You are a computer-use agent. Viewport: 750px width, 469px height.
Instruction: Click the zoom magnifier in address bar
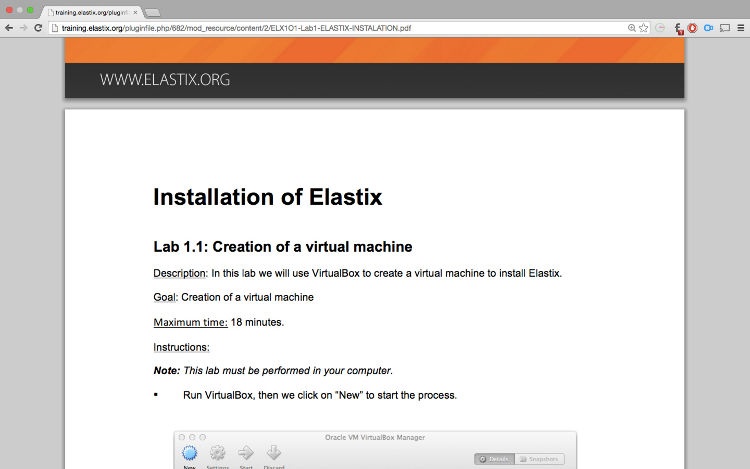(x=631, y=27)
